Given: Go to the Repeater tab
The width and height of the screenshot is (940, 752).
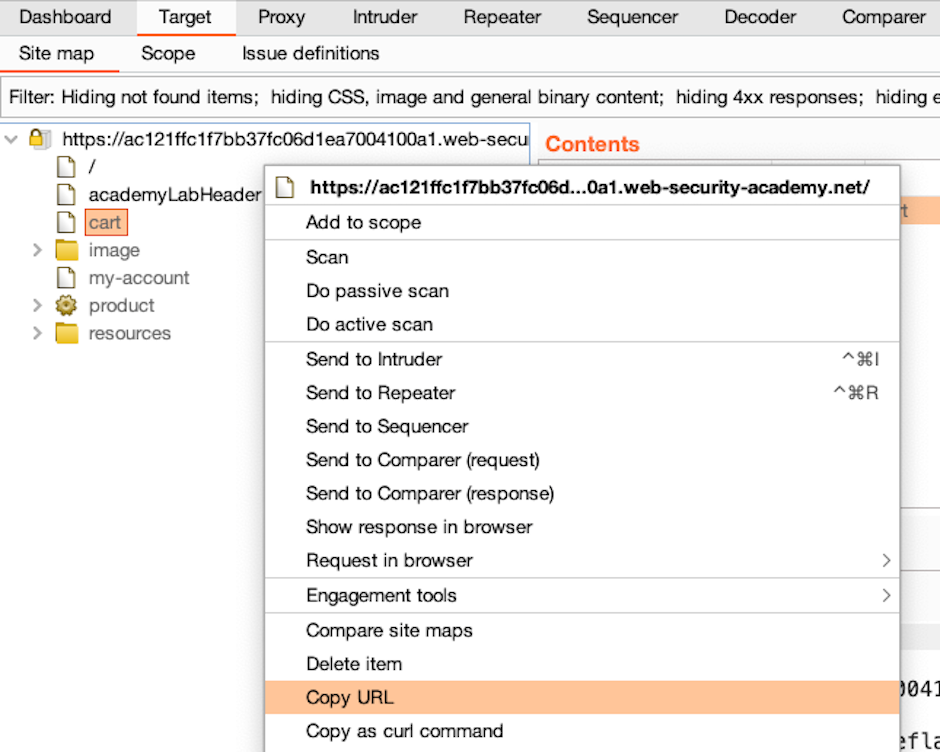Looking at the screenshot, I should coord(502,17).
